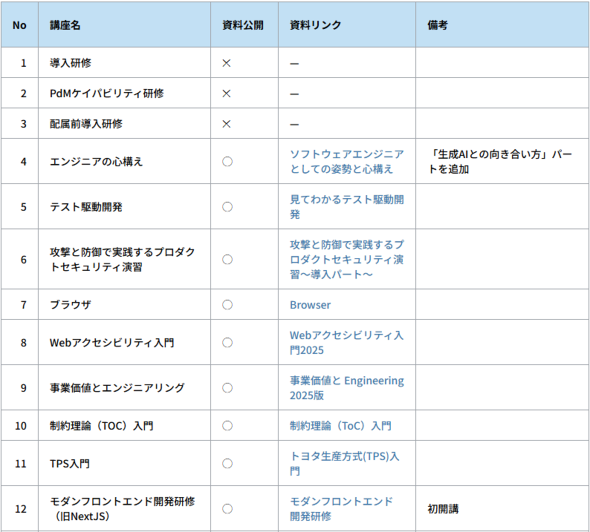The image size is (590, 532).
Task: Click the ○ mark in the ブラウザ row
Action: [x=227, y=305]
